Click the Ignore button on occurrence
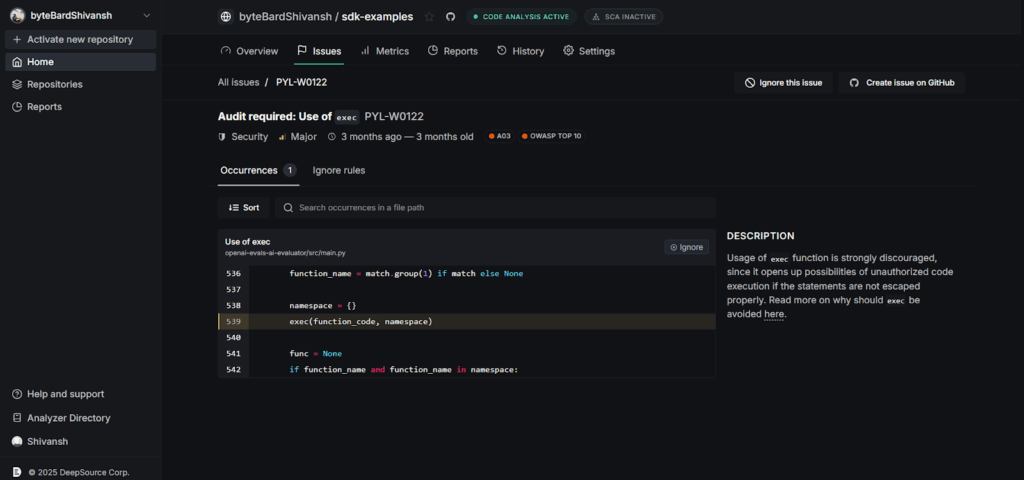 686,247
